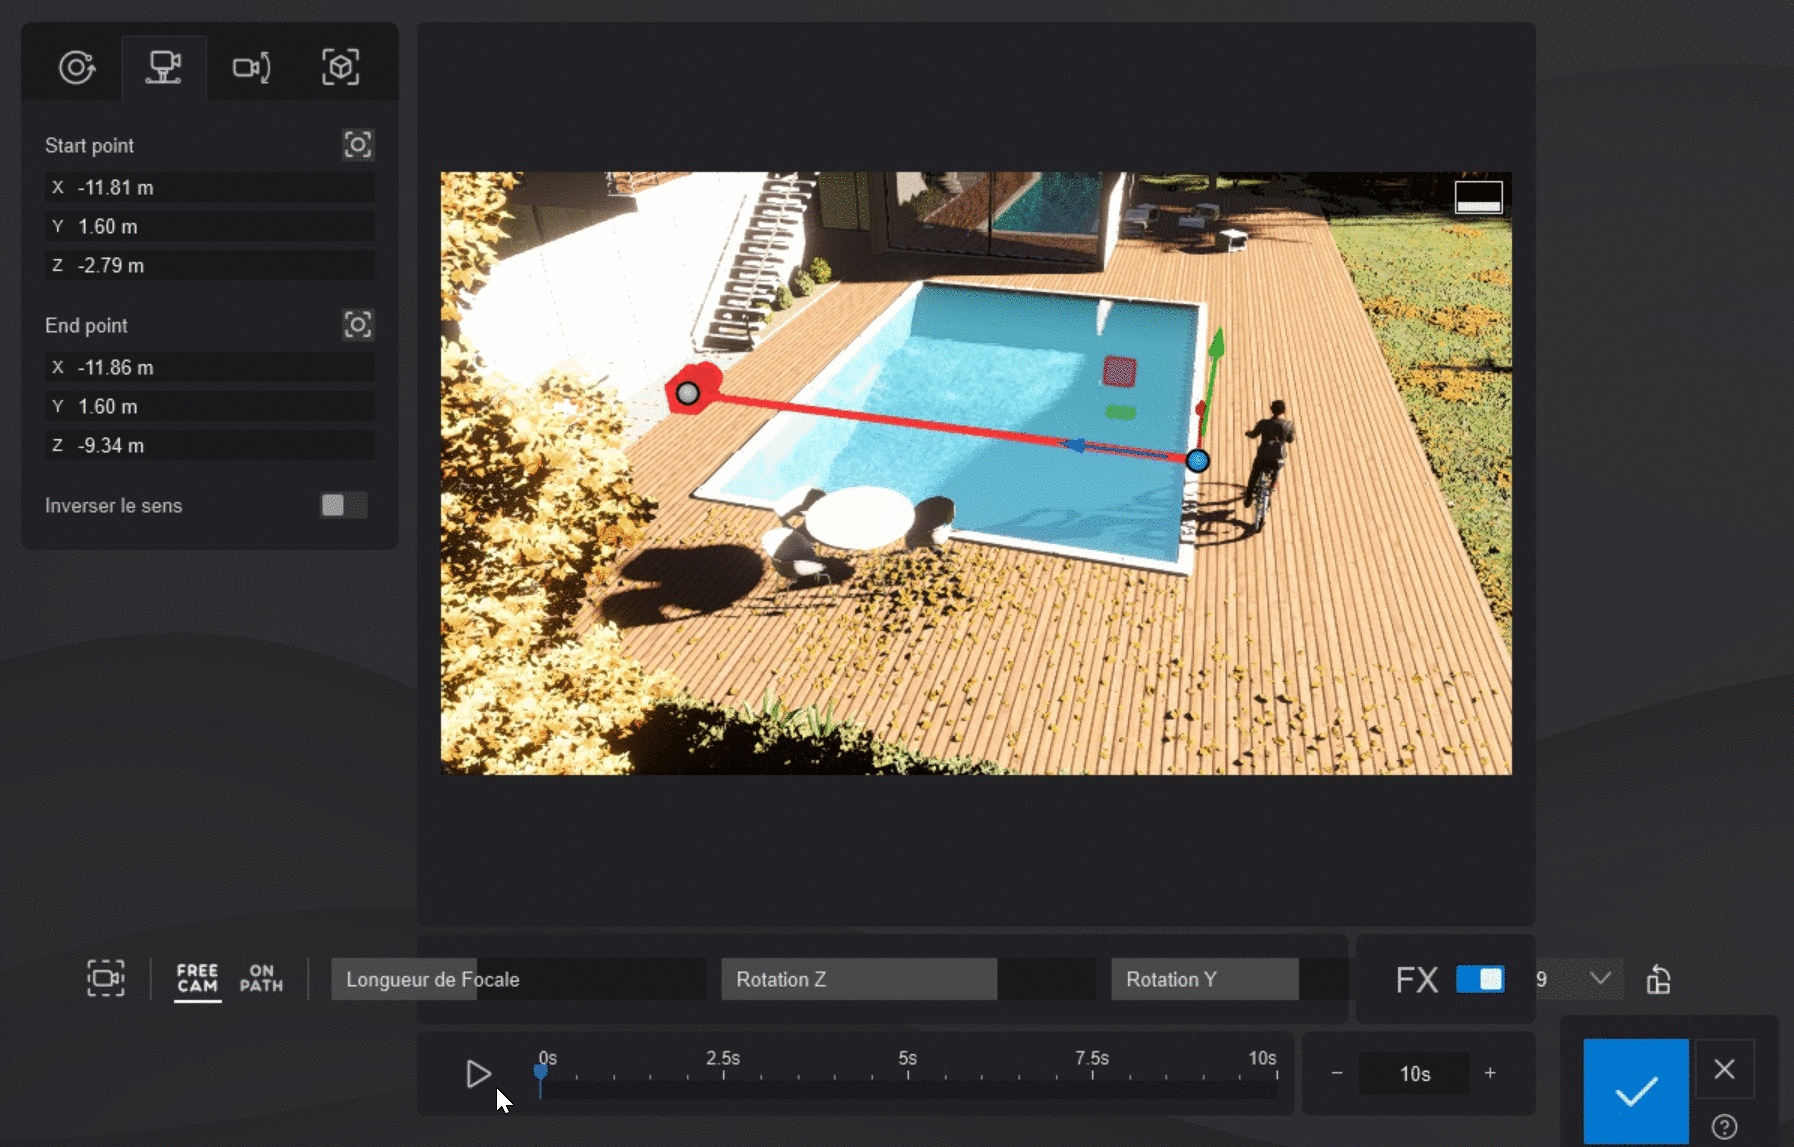The height and width of the screenshot is (1147, 1794).
Task: Select the grey start-point handle on path
Action: 688,393
